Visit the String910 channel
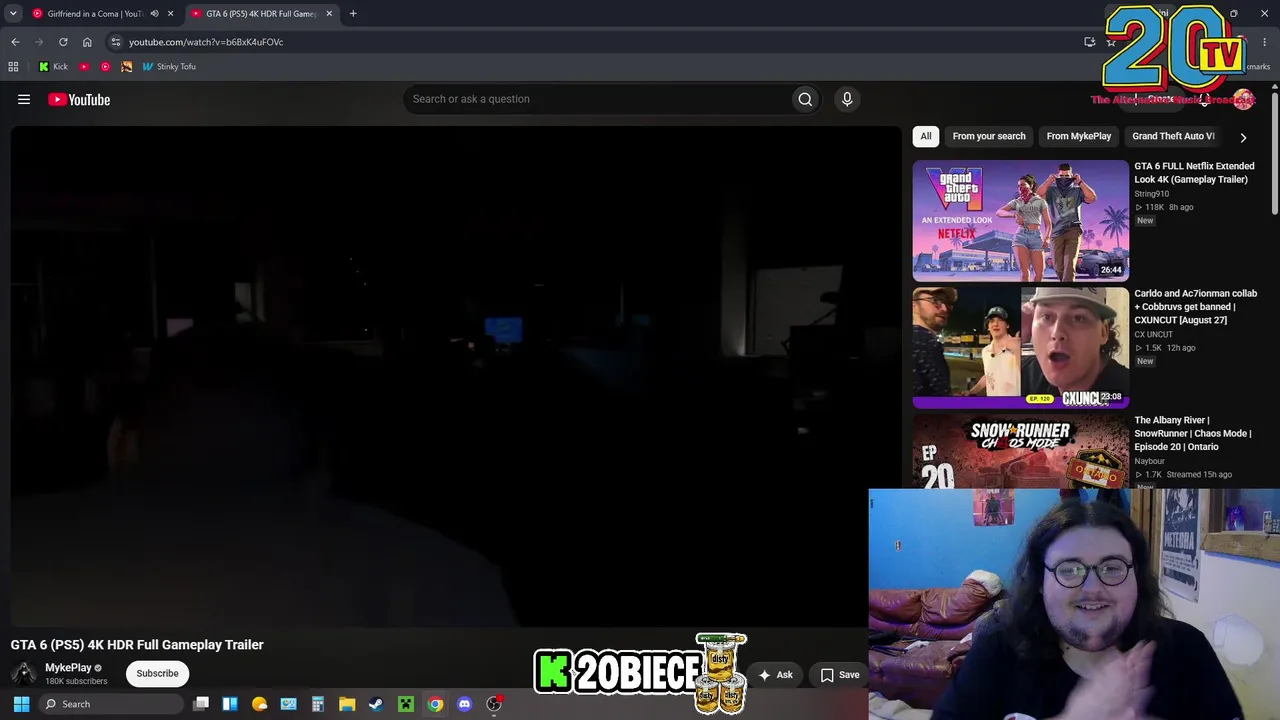This screenshot has width=1280, height=720. [x=1151, y=194]
